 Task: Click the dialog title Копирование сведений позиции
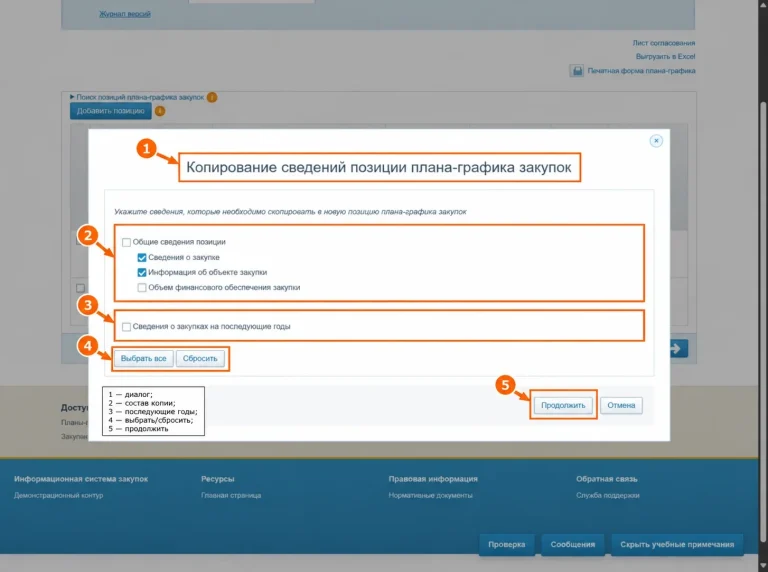coord(379,167)
